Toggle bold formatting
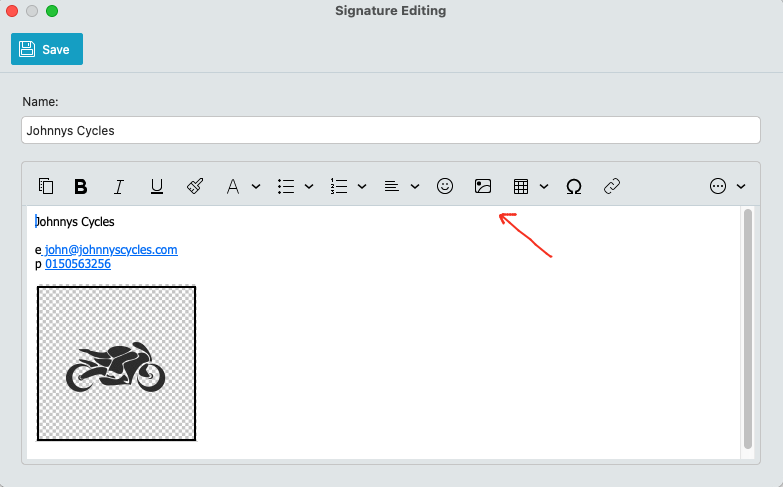Image resolution: width=783 pixels, height=487 pixels. (x=80, y=186)
